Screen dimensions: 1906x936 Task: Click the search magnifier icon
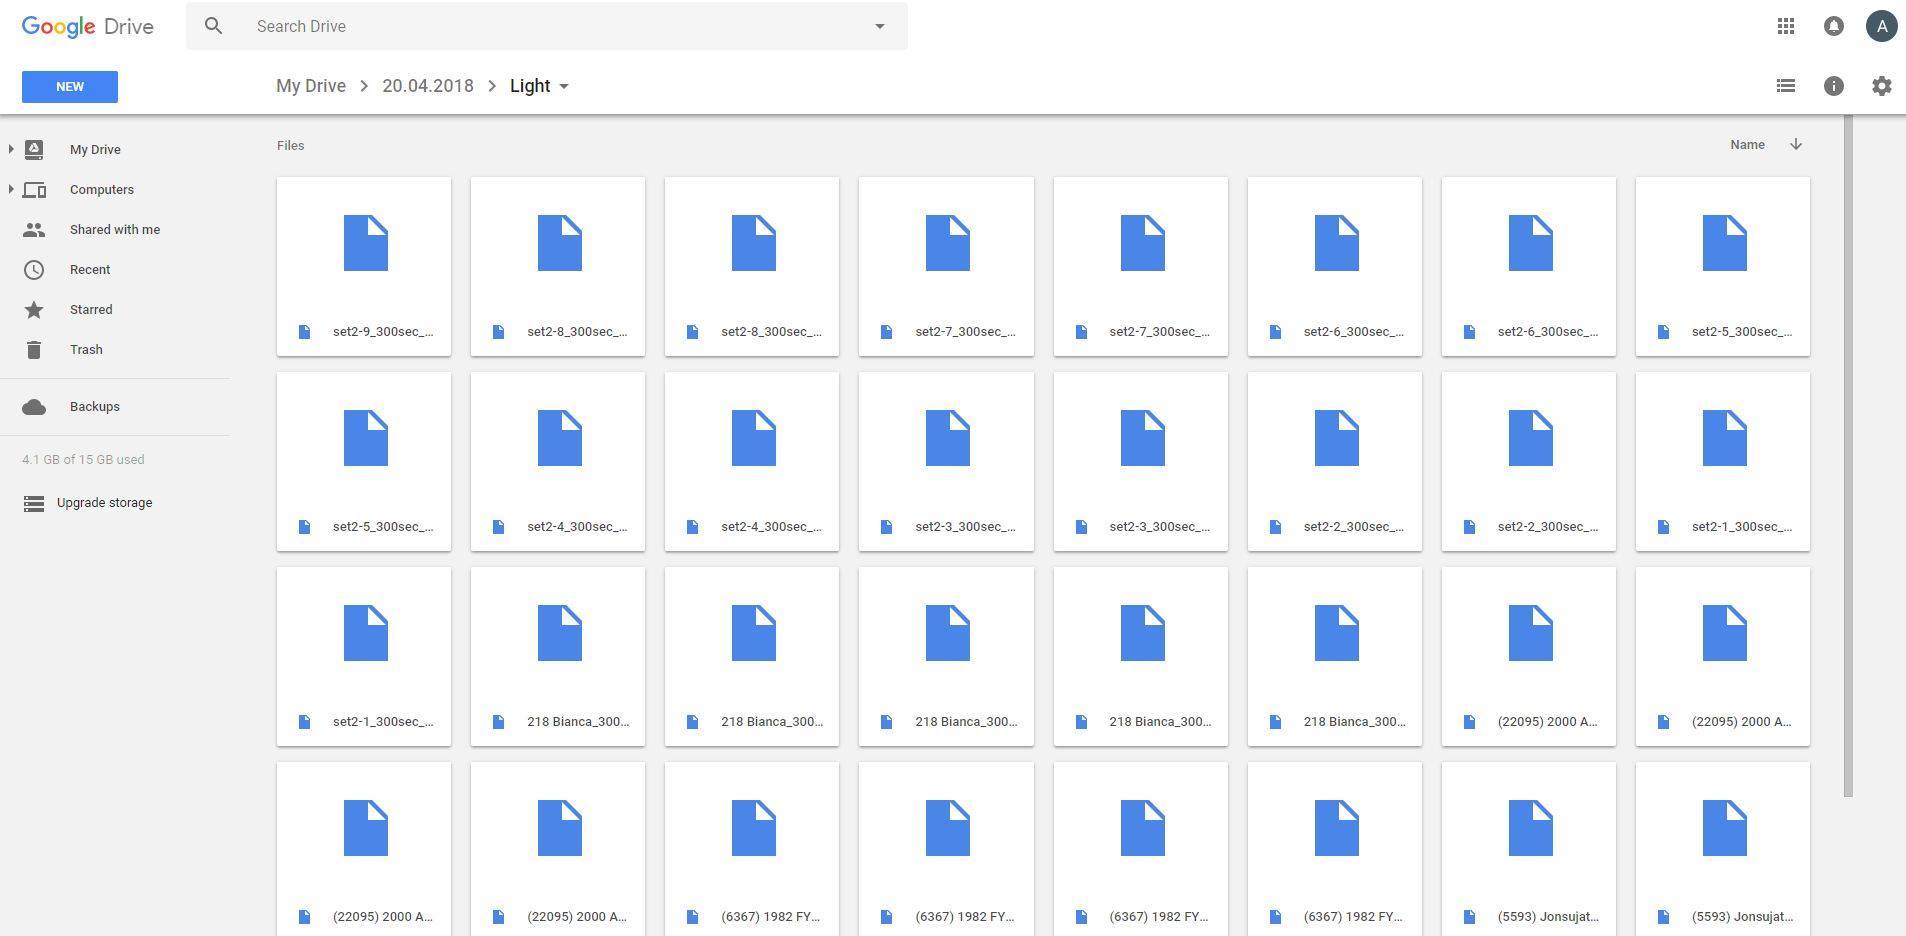(213, 26)
